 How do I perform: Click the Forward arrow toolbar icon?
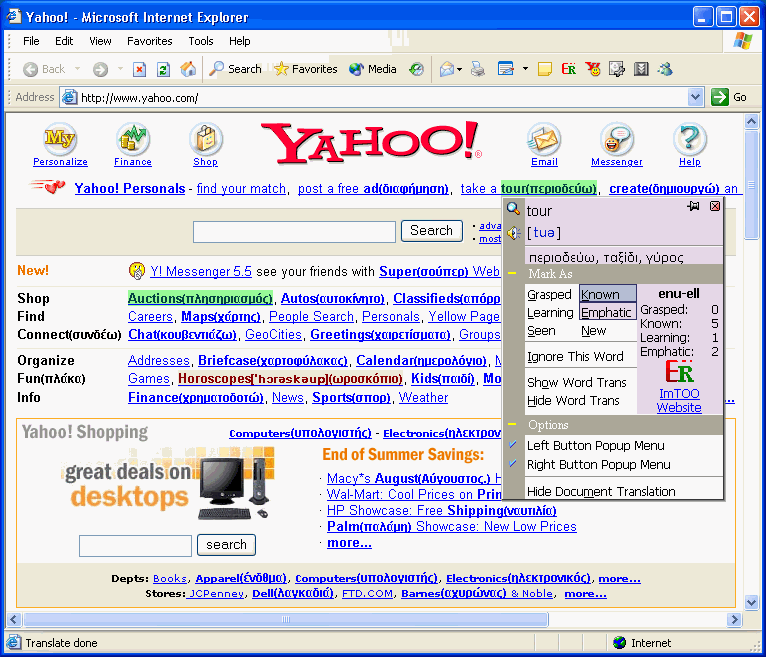[100, 69]
